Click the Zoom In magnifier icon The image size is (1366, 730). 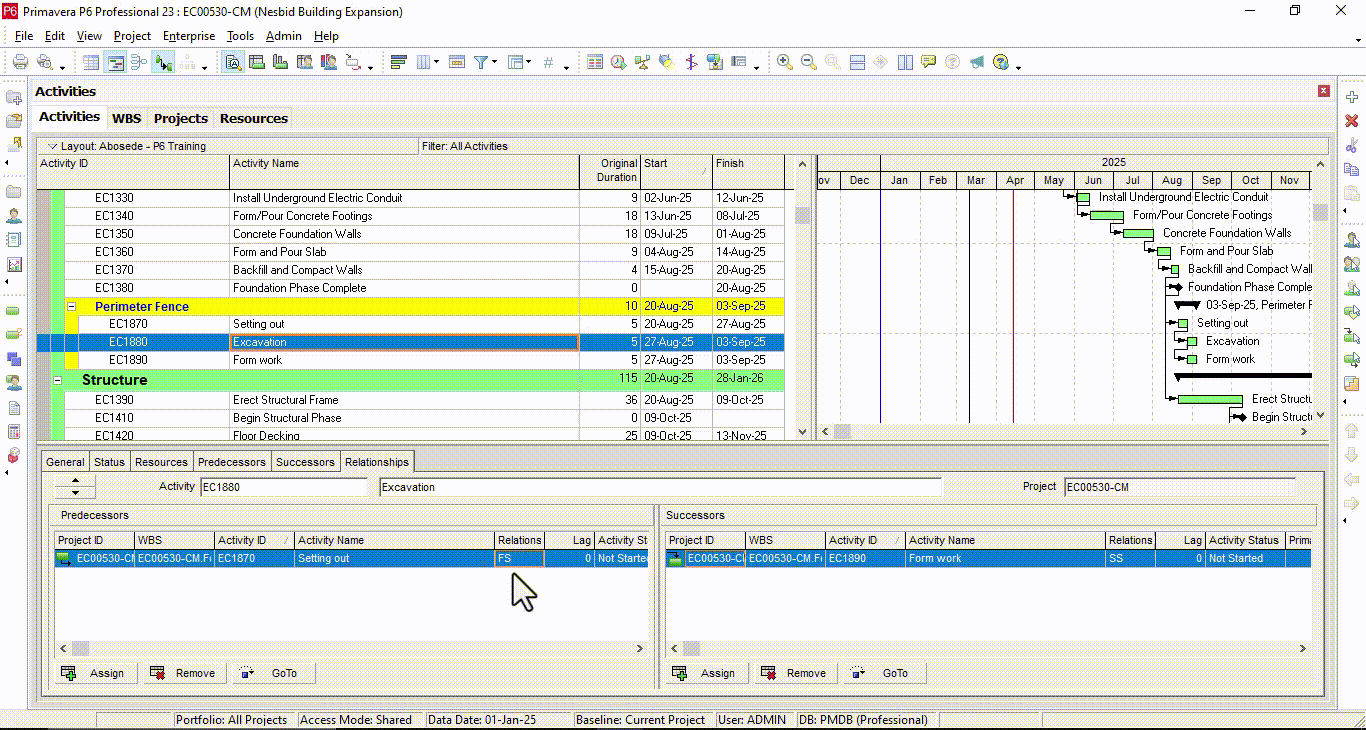coord(785,62)
